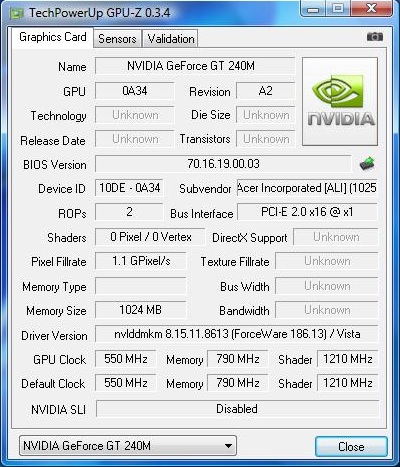
Task: Close the window with the X button
Action: tap(371, 8)
